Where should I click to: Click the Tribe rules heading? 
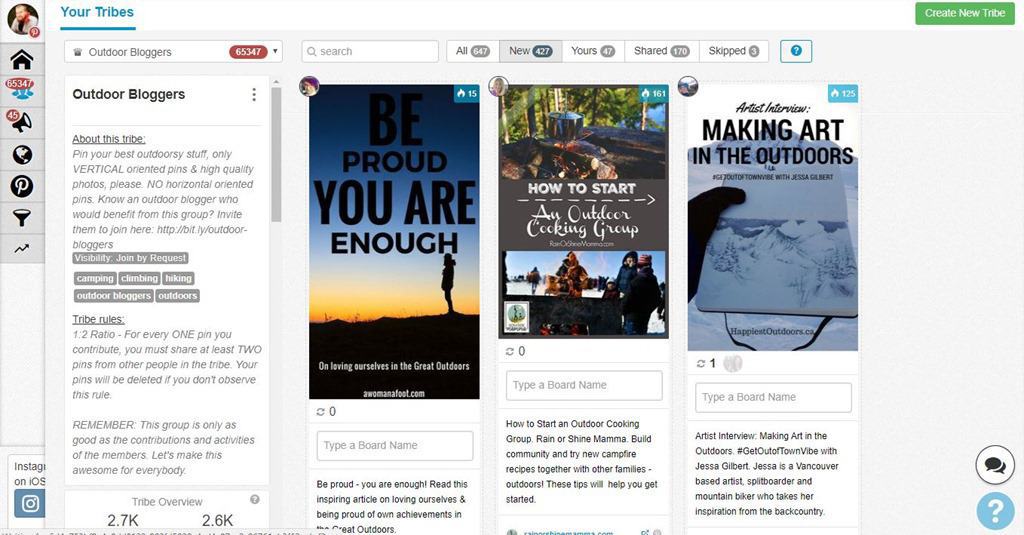99,319
